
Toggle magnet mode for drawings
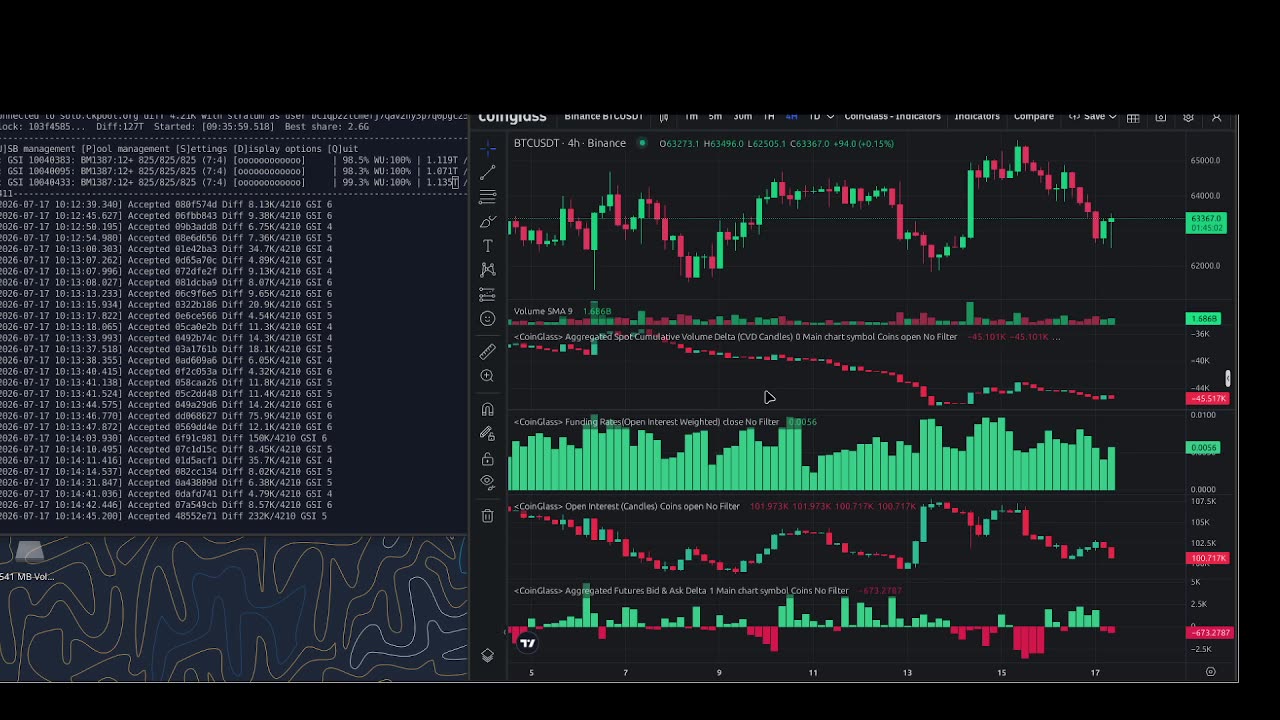pos(488,410)
